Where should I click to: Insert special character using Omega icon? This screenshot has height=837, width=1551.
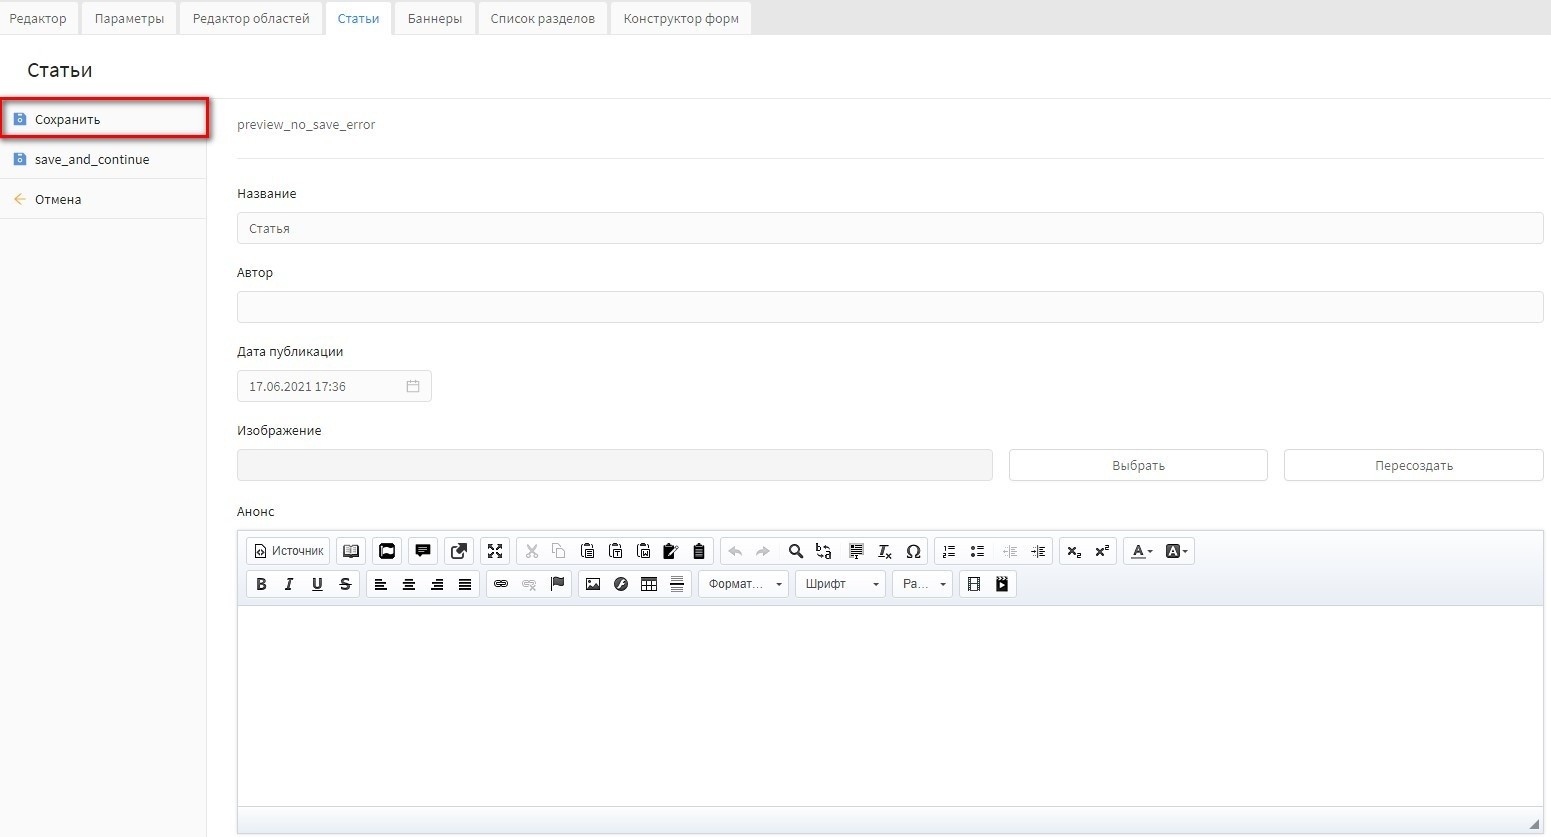[913, 551]
